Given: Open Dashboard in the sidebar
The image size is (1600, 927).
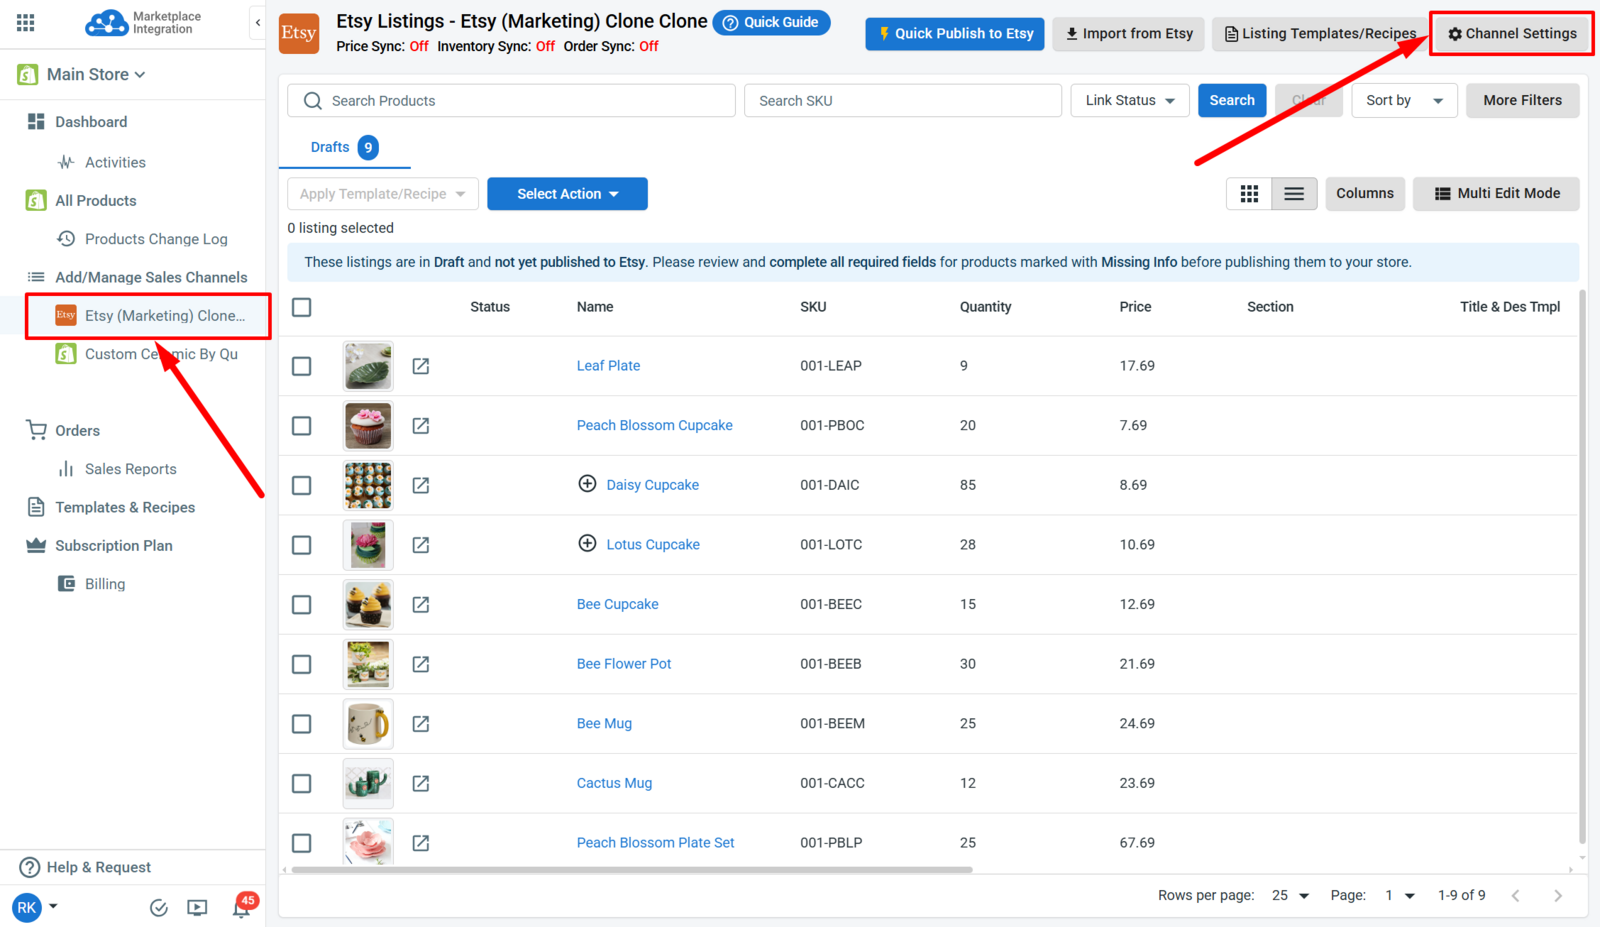Looking at the screenshot, I should point(91,122).
